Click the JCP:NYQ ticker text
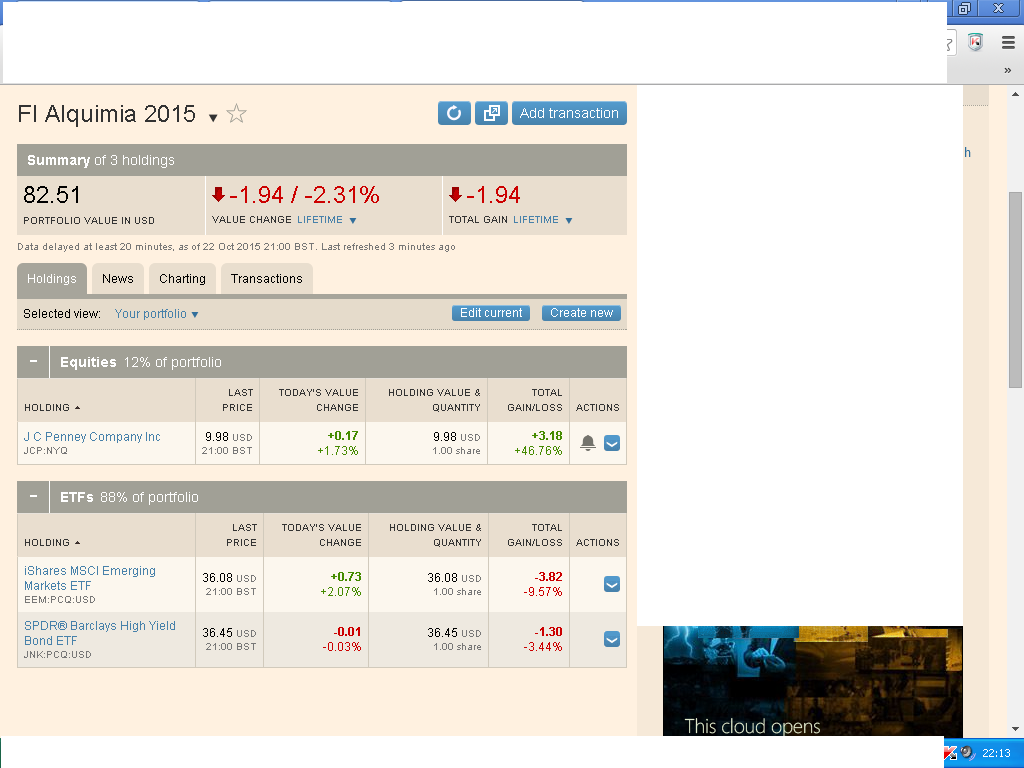This screenshot has height=768, width=1024. [46, 451]
